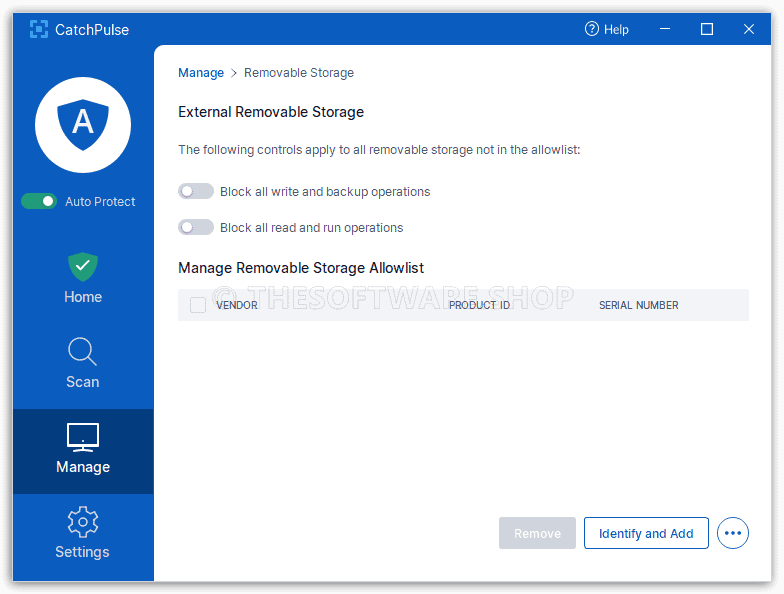This screenshot has height=594, width=784.
Task: Click the CatchPulse logo icon in title bar
Action: point(38,30)
